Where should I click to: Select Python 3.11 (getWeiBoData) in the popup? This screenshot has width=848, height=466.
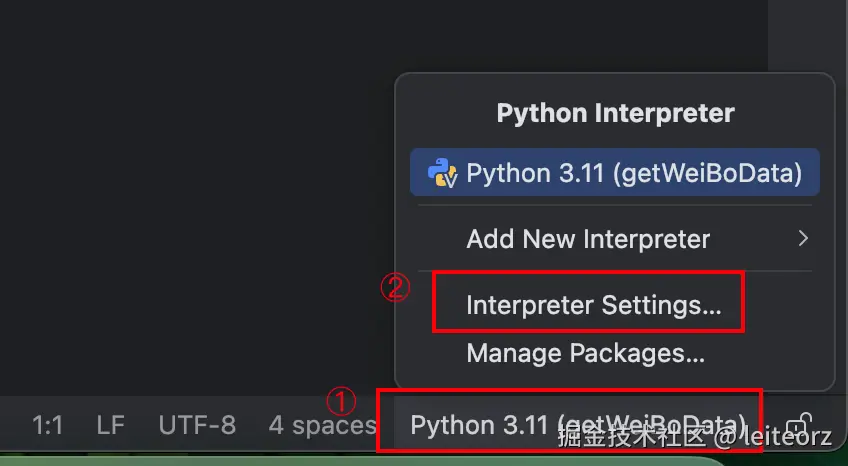point(633,173)
